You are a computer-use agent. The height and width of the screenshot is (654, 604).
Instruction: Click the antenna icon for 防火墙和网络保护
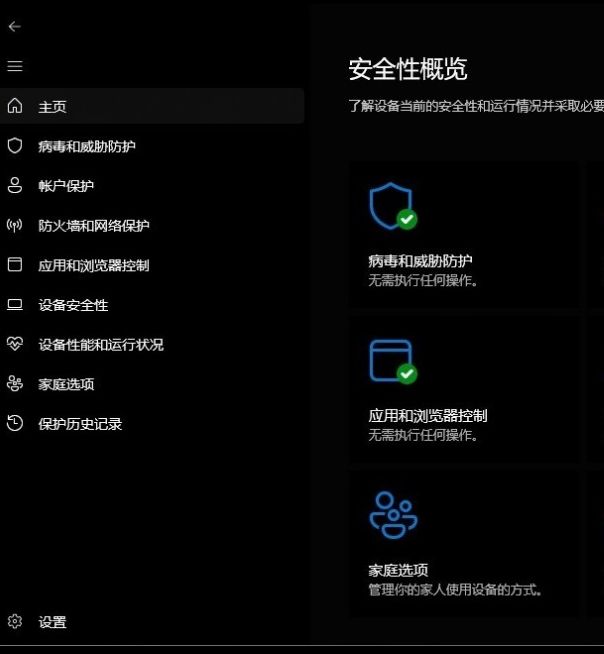tap(15, 225)
